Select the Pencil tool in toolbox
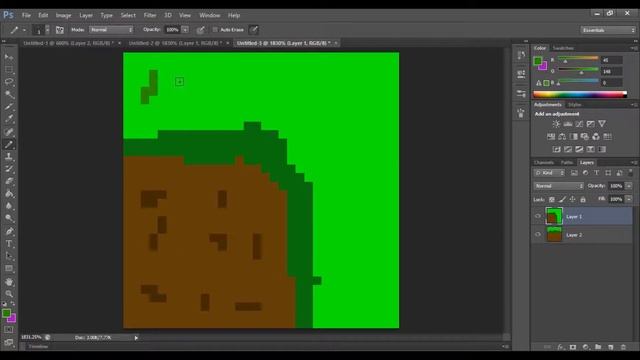640x360 pixels. tap(9, 144)
